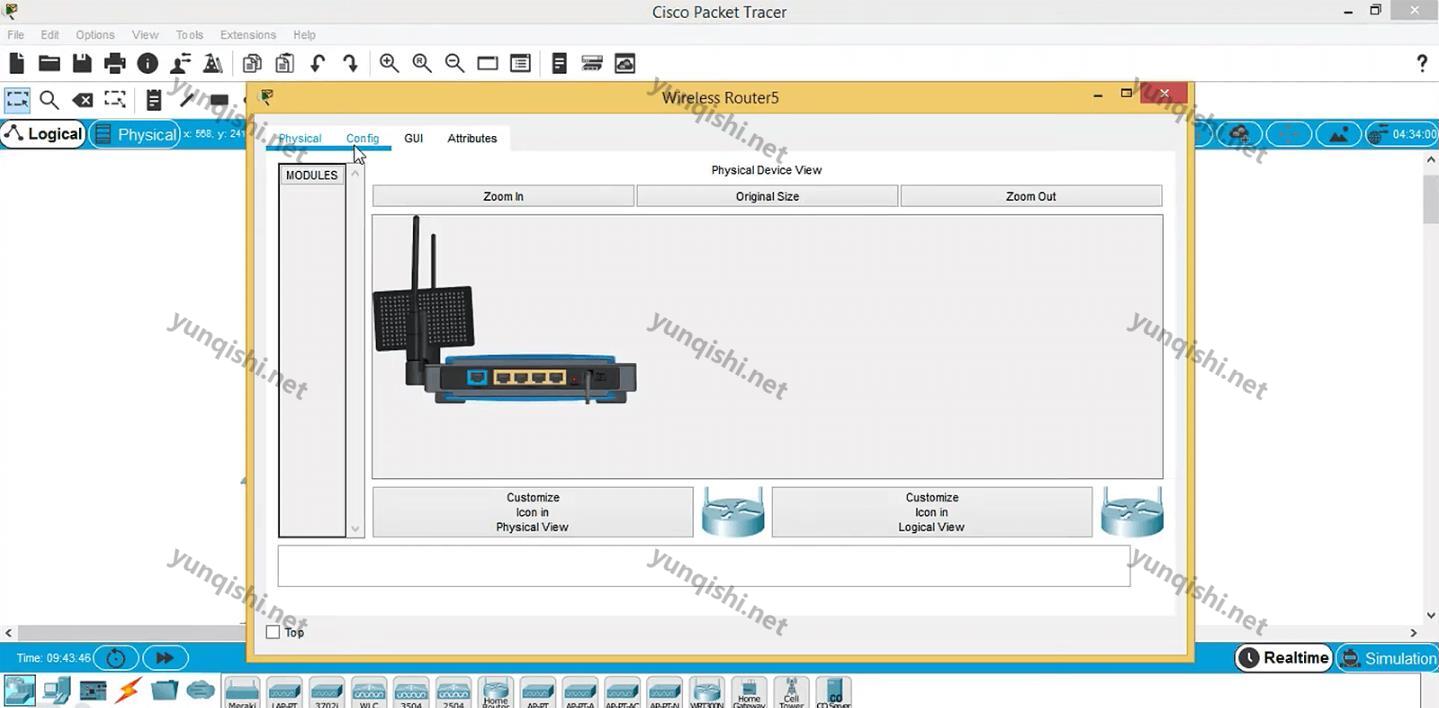Click the MODULES list down arrow

click(355, 529)
